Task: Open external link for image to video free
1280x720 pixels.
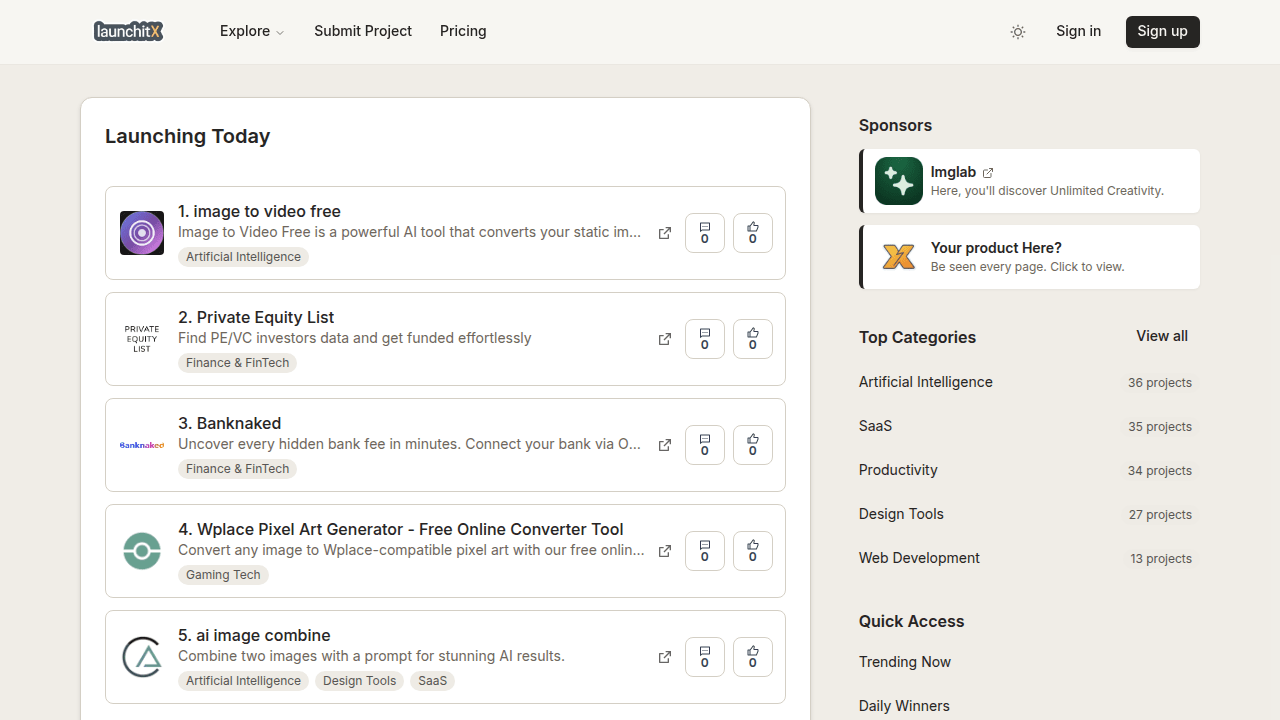Action: coord(665,233)
